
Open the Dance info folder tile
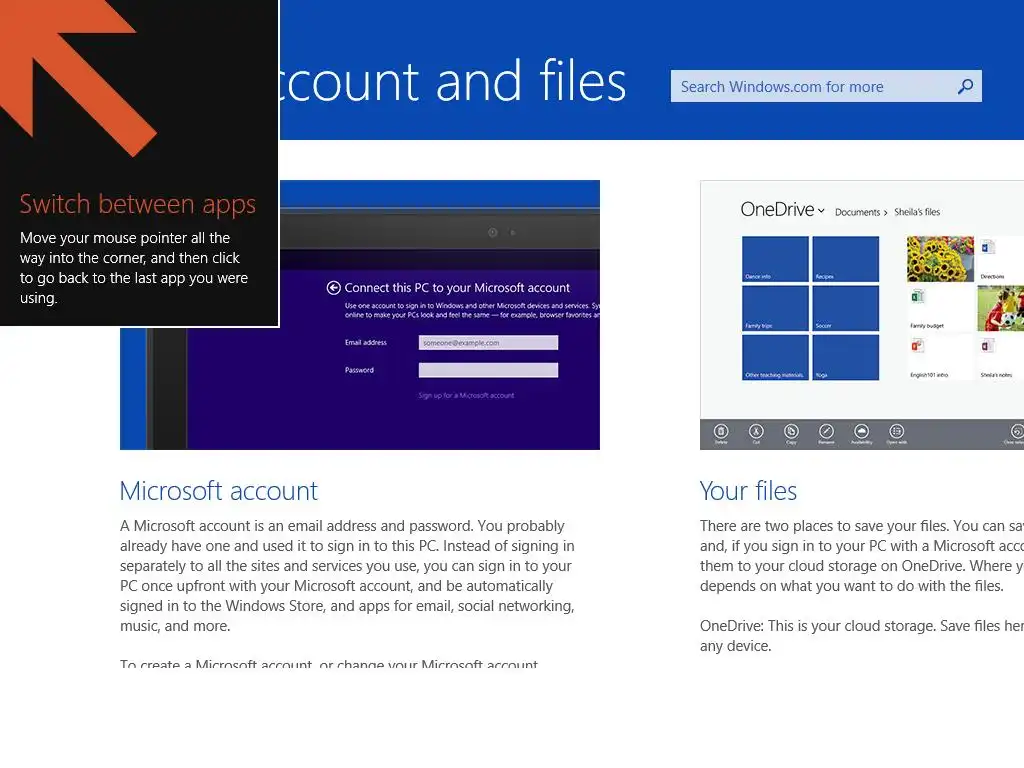pyautogui.click(x=775, y=259)
